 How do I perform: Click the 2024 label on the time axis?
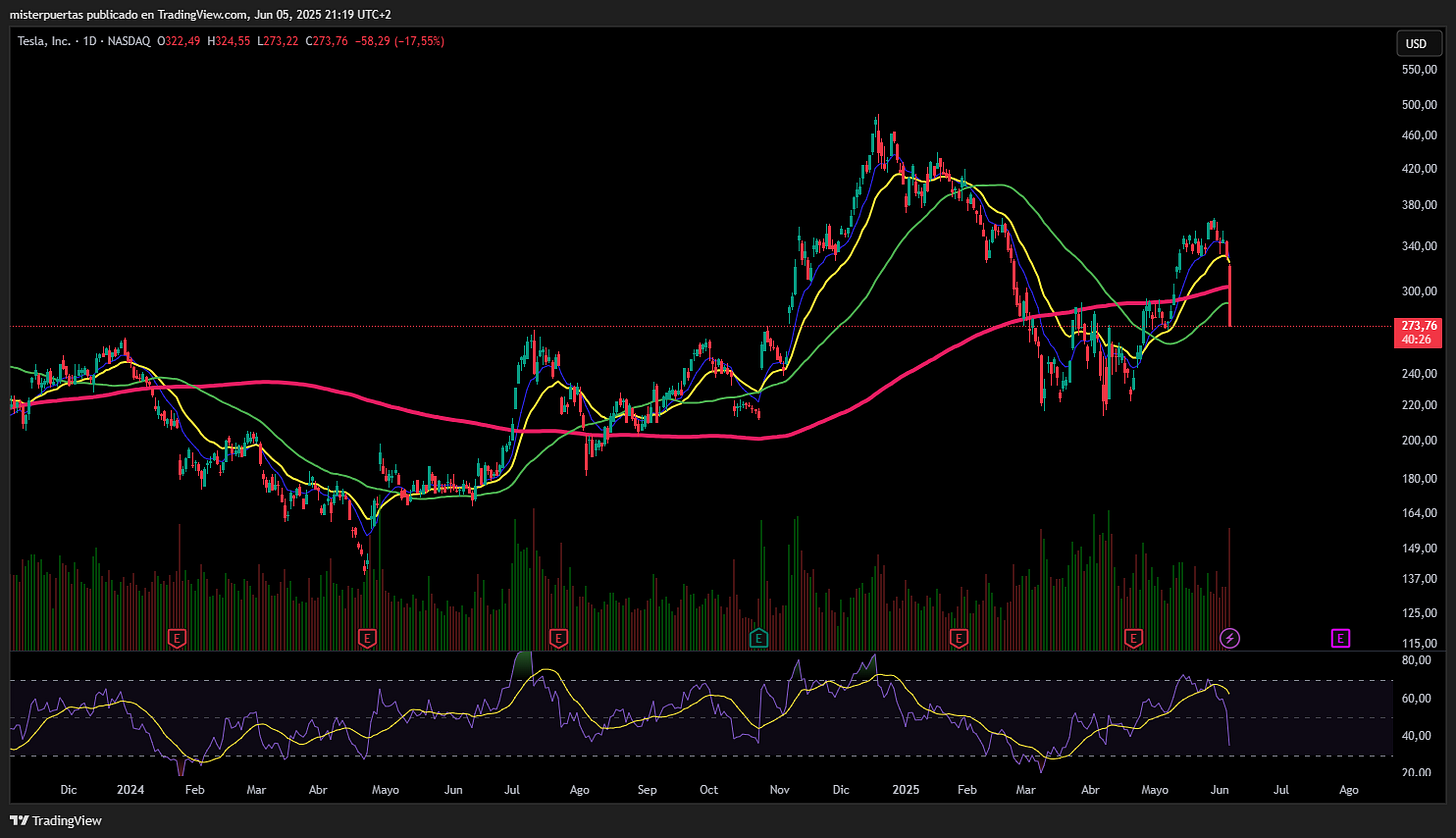[130, 789]
